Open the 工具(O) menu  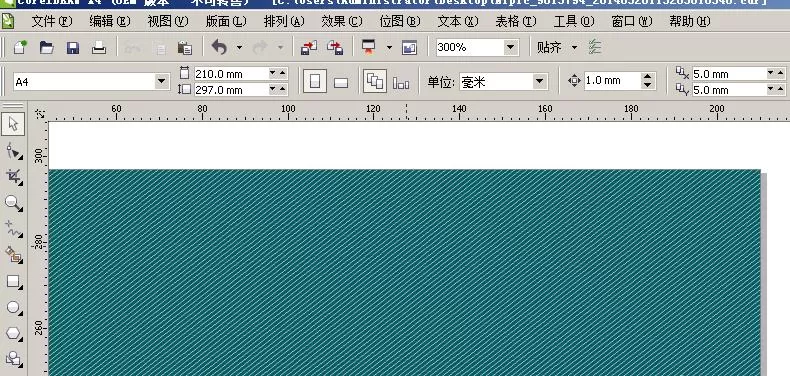(574, 22)
